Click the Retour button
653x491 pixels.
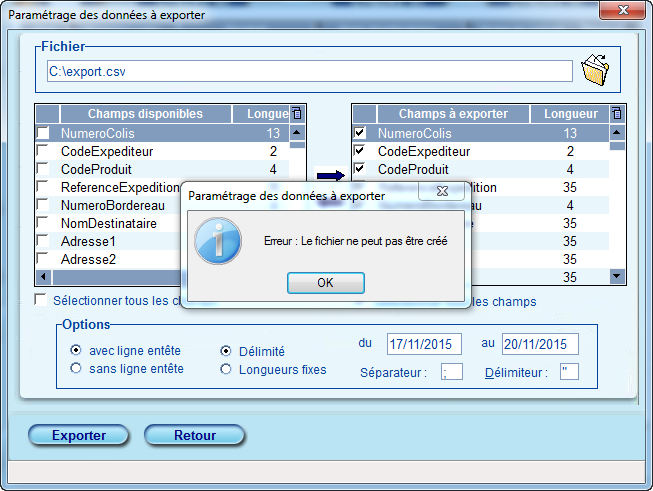[x=195, y=435]
